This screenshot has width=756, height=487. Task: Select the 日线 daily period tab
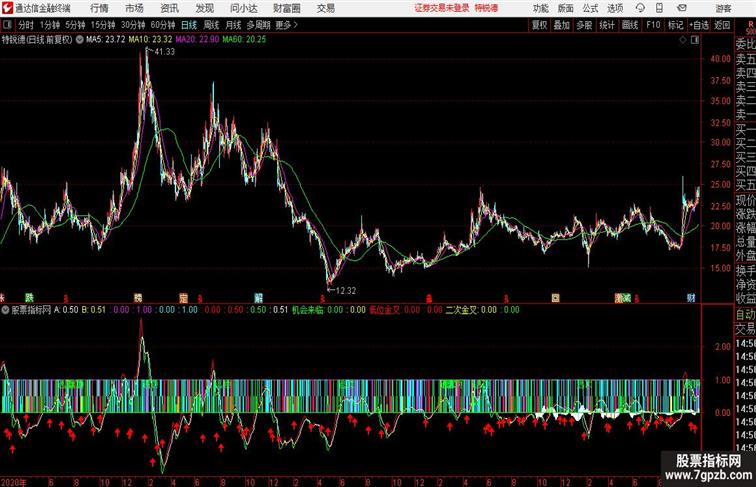tap(189, 25)
